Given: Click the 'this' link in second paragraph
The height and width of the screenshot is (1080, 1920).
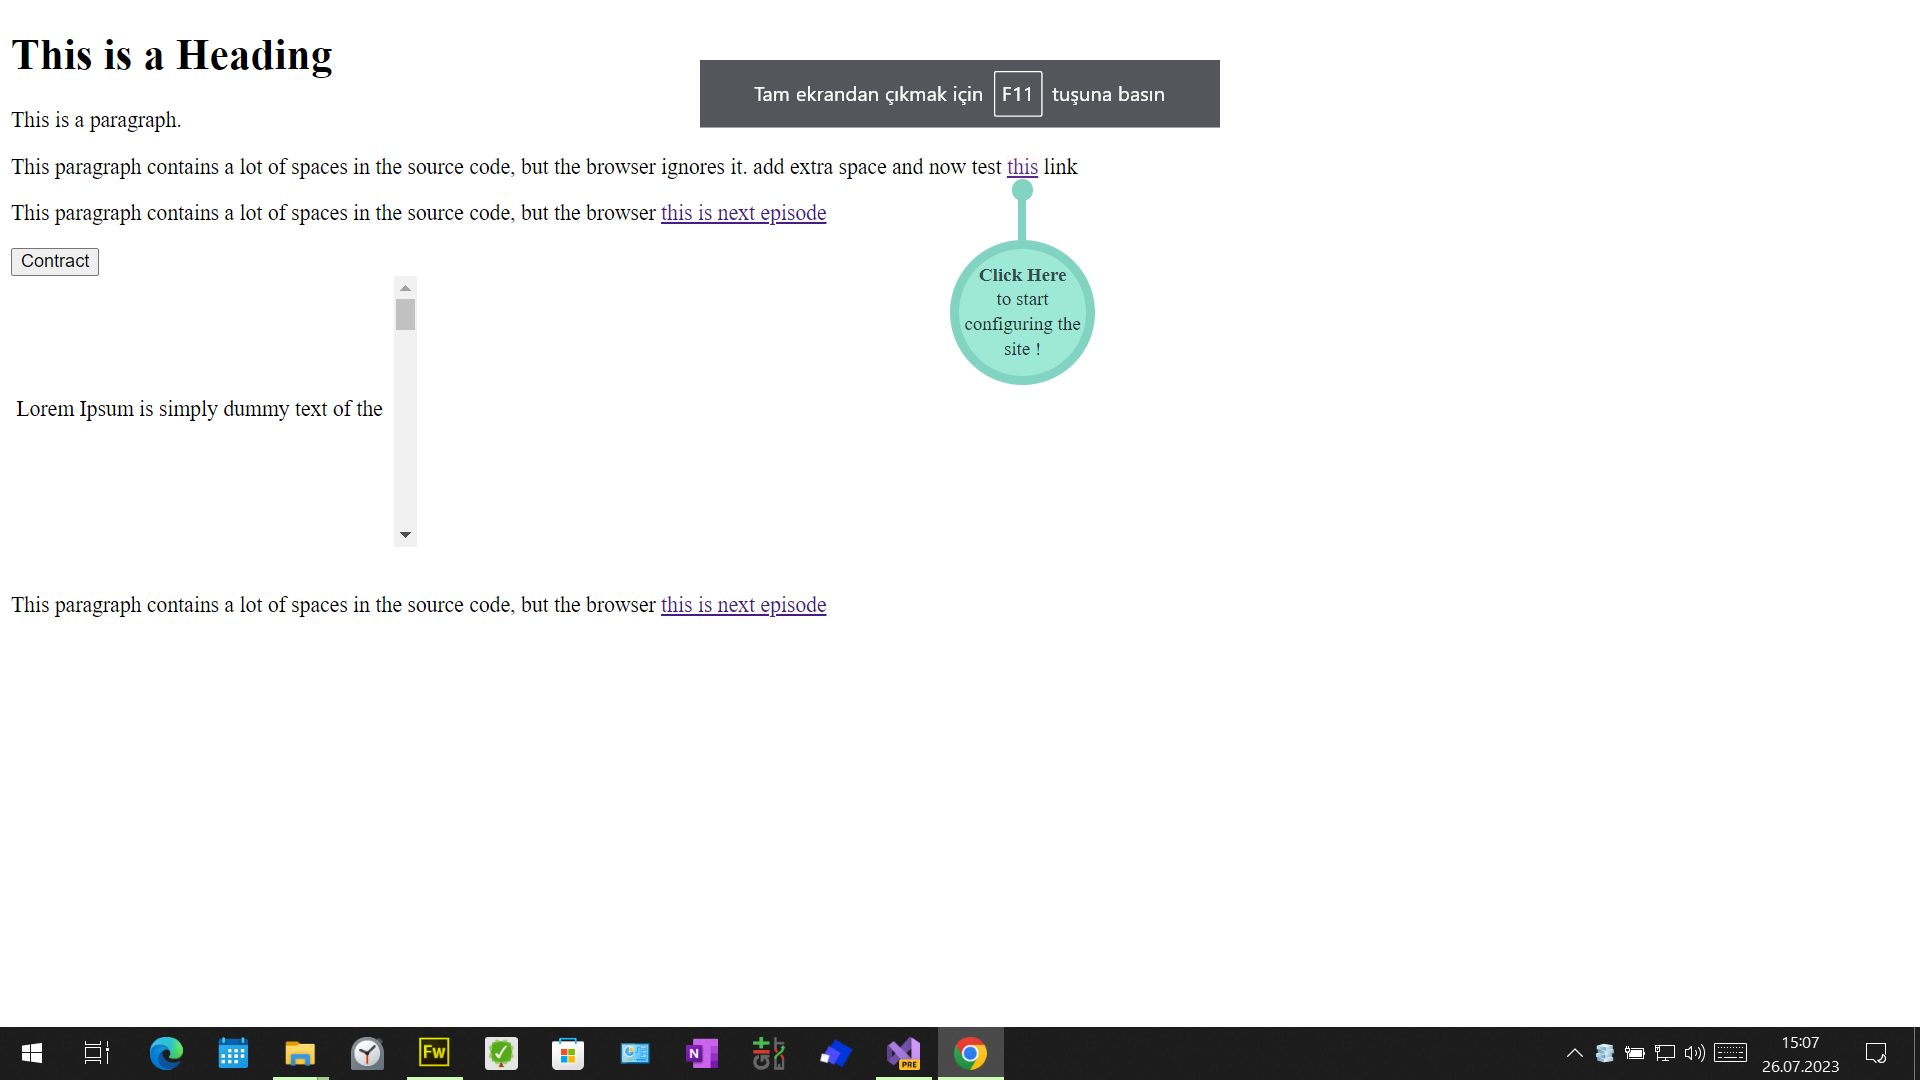Looking at the screenshot, I should point(1022,167).
